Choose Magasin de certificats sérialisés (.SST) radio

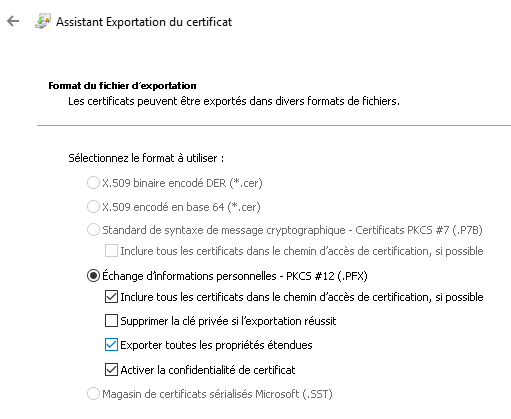tap(93, 394)
